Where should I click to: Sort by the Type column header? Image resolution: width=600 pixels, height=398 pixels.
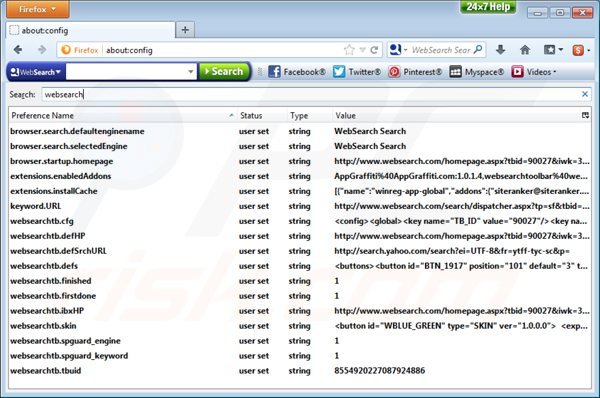coord(309,116)
